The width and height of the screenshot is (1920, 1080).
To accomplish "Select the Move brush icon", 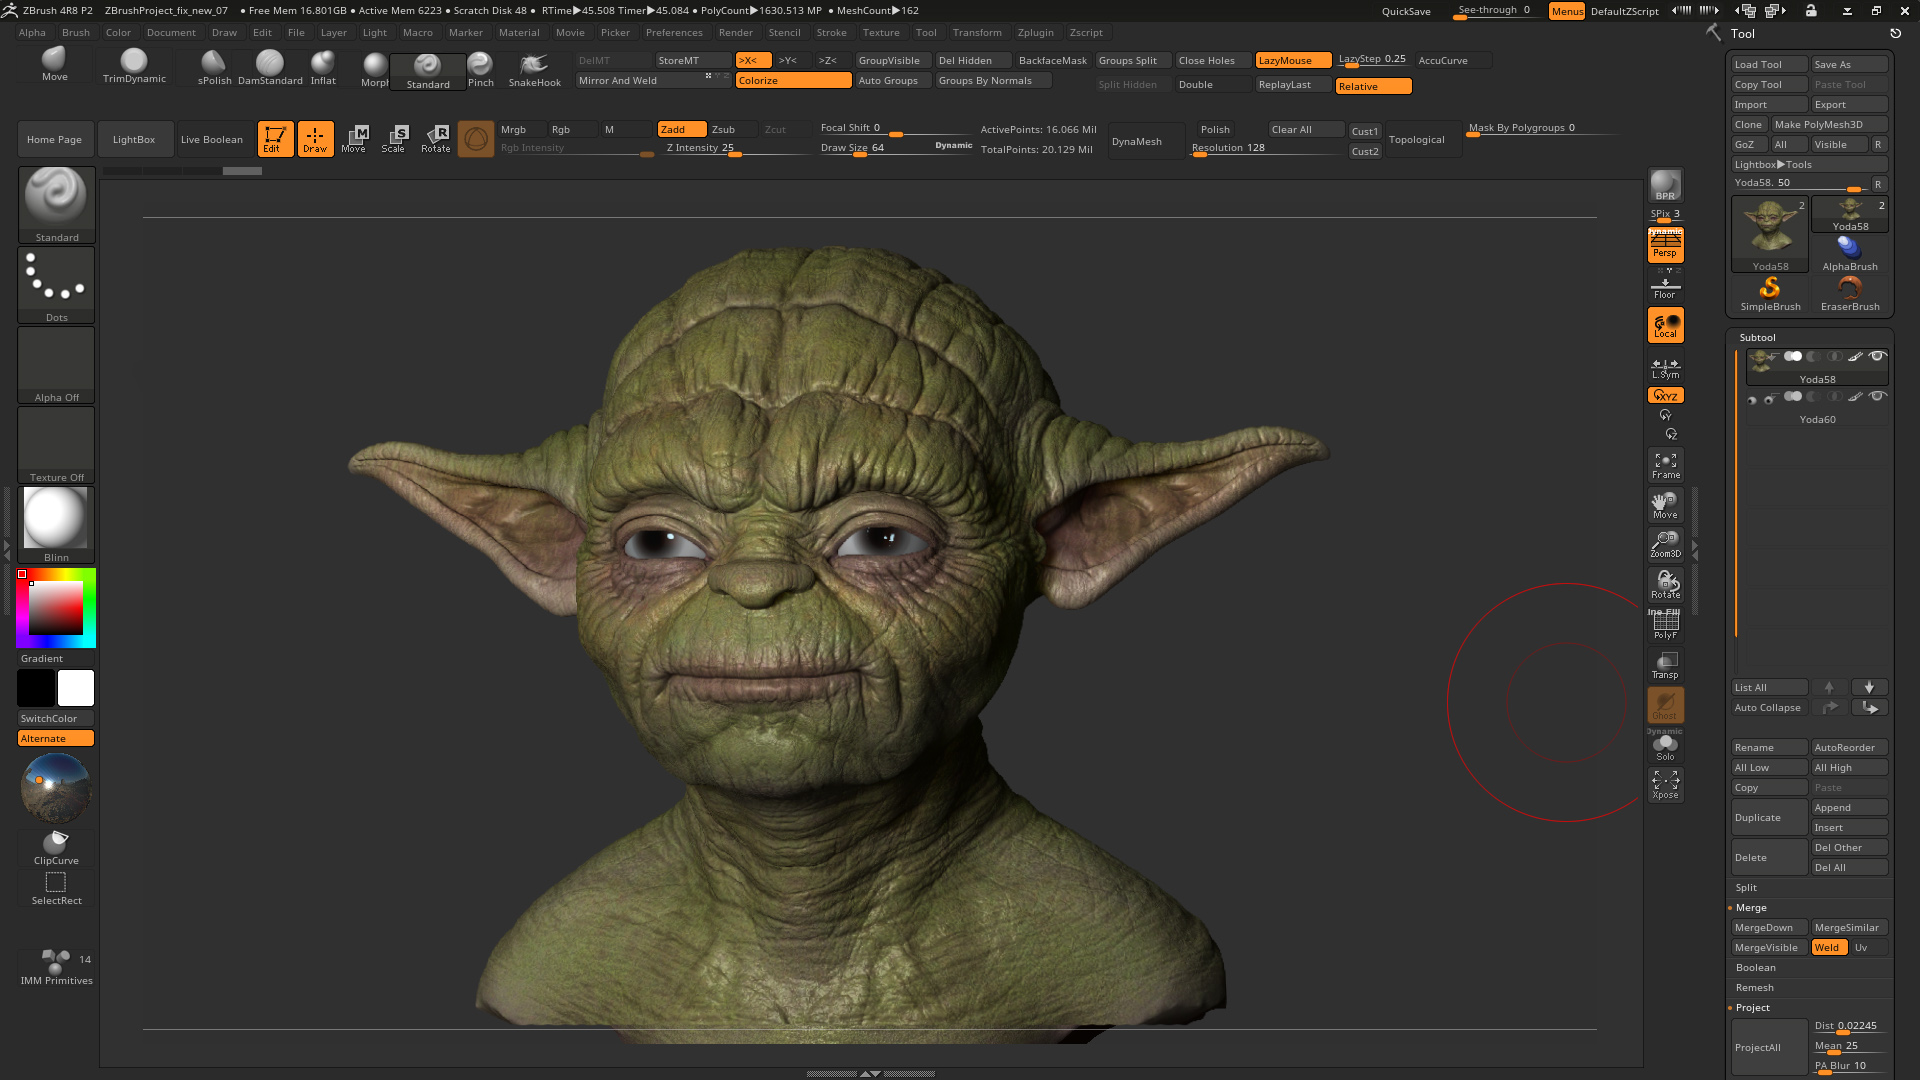I will [x=55, y=65].
